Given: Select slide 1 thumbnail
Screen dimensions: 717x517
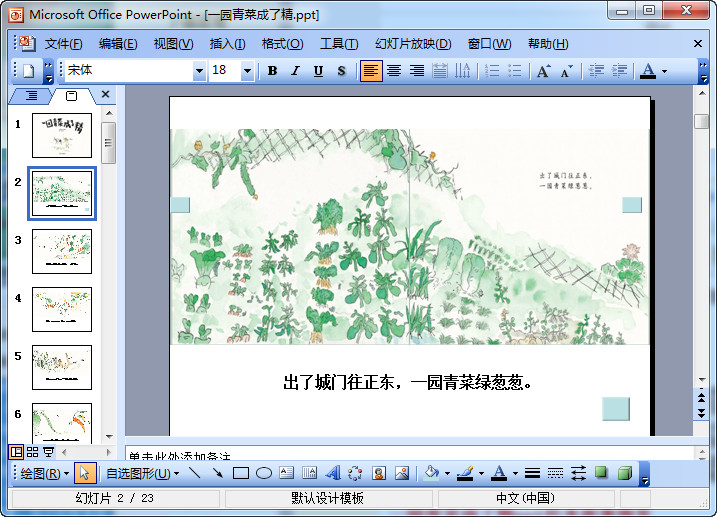Looking at the screenshot, I should coord(62,135).
